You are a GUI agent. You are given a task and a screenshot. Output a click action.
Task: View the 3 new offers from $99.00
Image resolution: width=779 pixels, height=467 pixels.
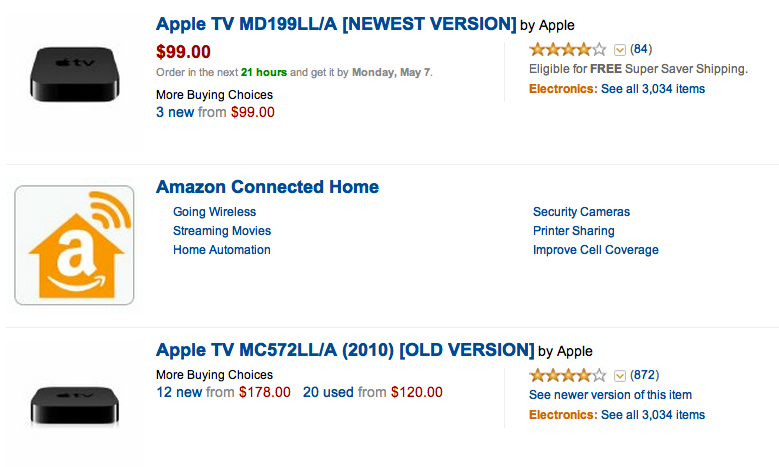(215, 112)
